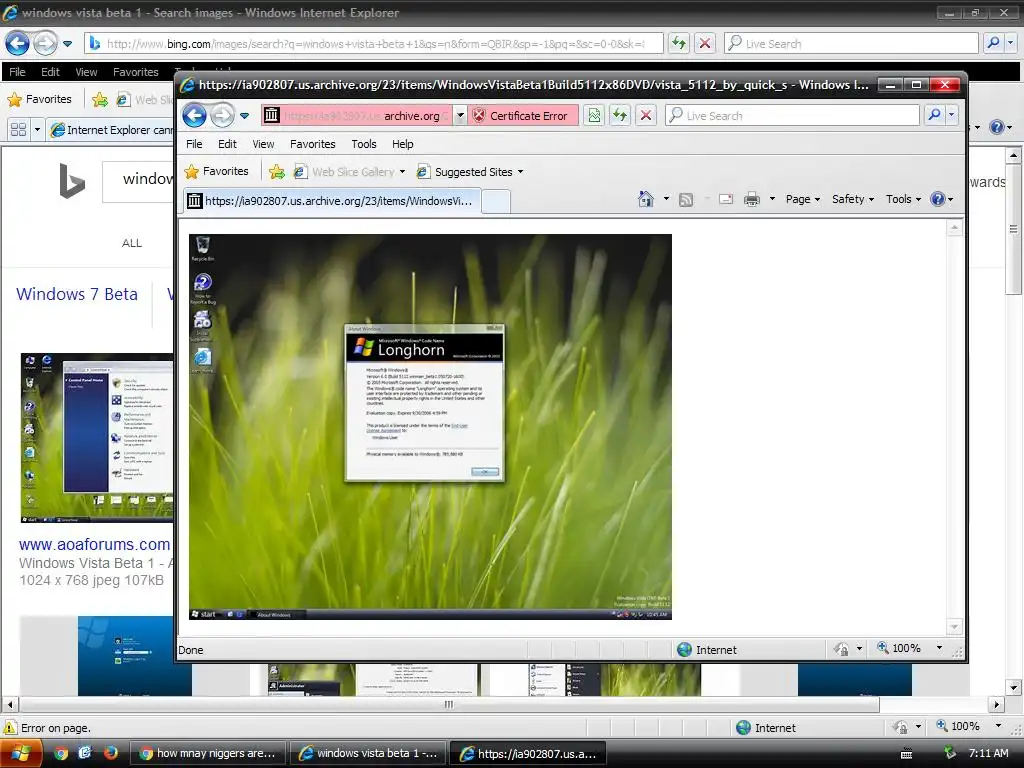Viewport: 1024px width, 768px height.
Task: Open Help menu in archive.org window
Action: click(402, 144)
